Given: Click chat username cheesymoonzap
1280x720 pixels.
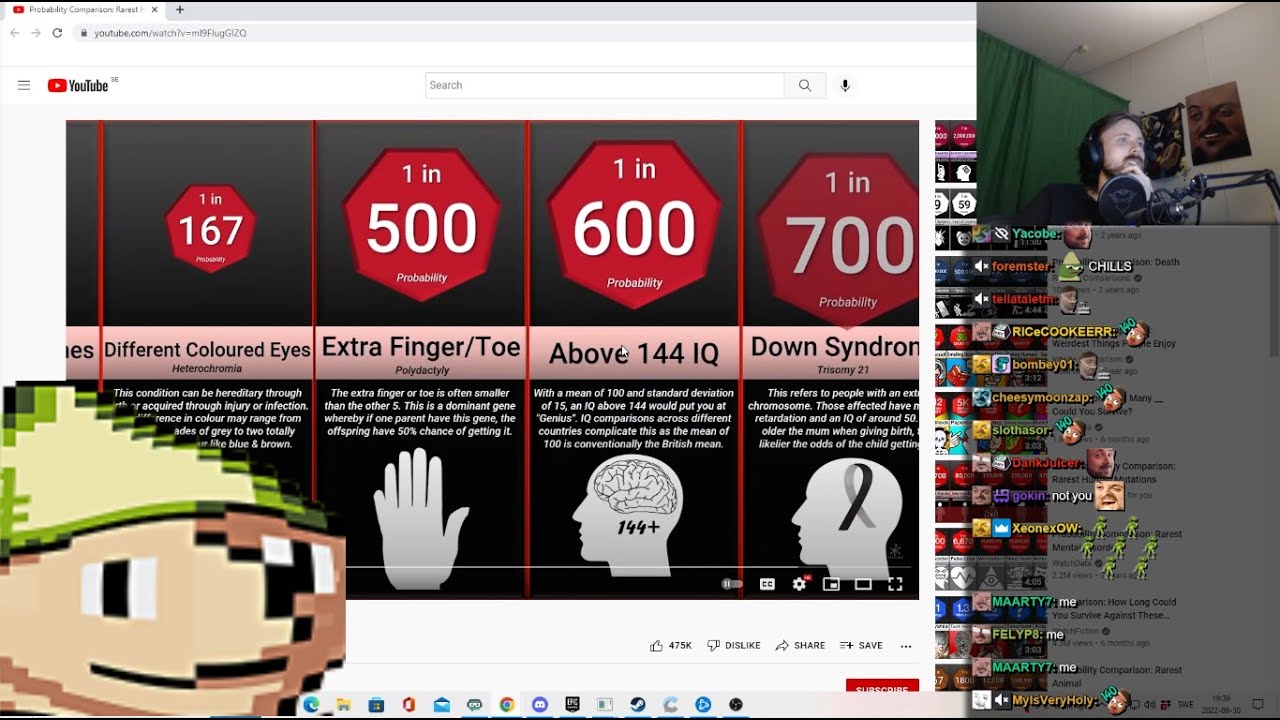Looking at the screenshot, I should 1042,398.
